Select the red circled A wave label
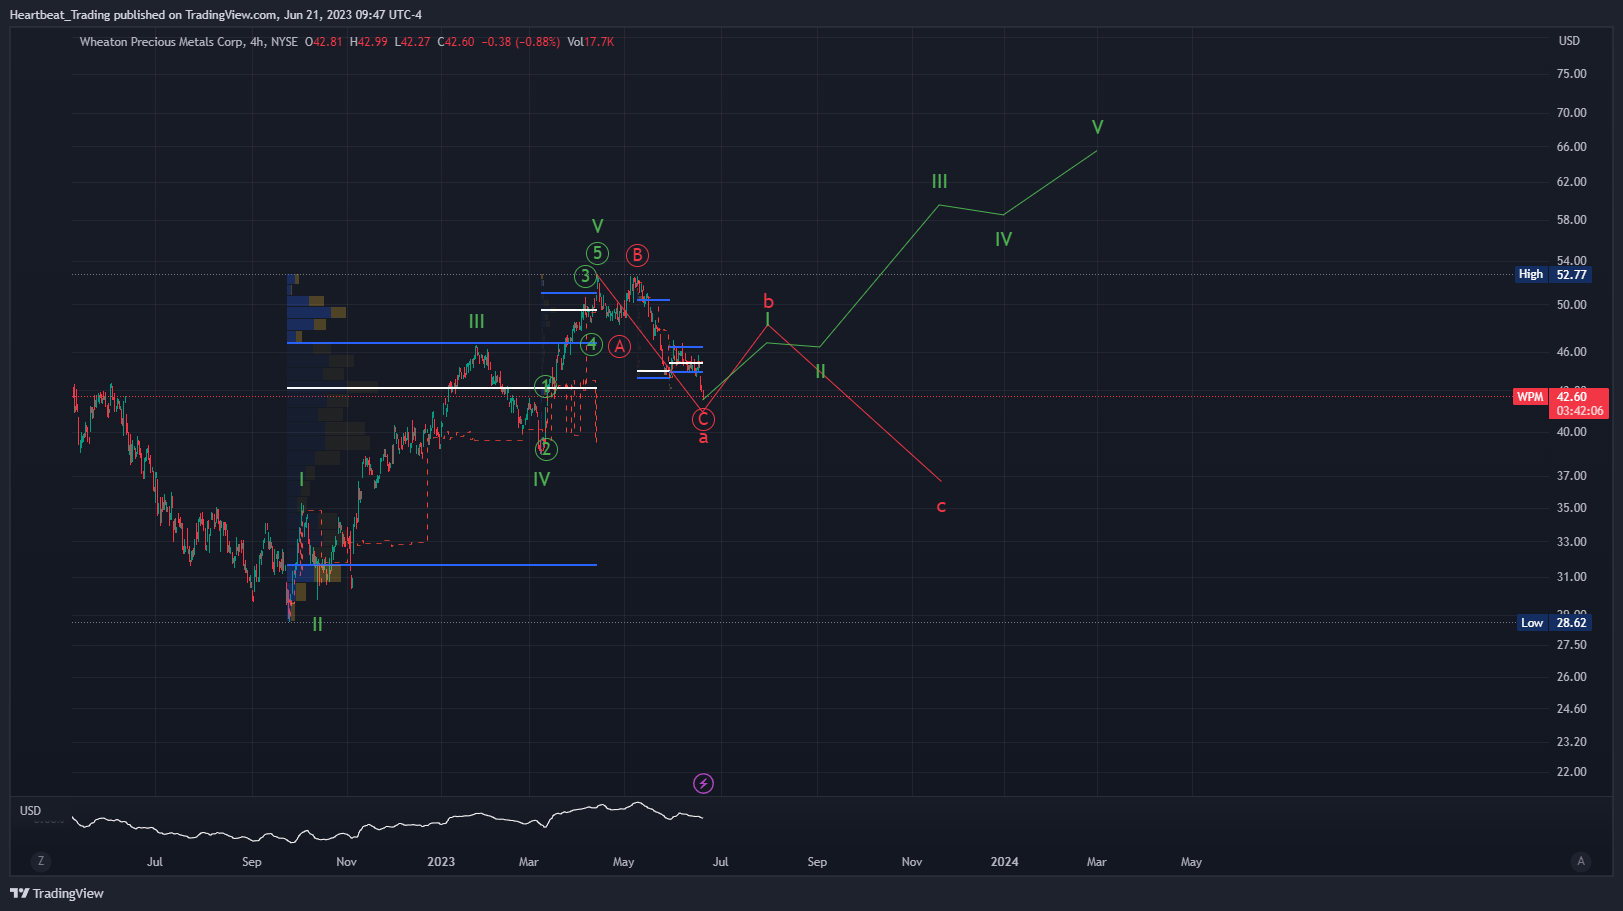The width and height of the screenshot is (1623, 911). (620, 347)
